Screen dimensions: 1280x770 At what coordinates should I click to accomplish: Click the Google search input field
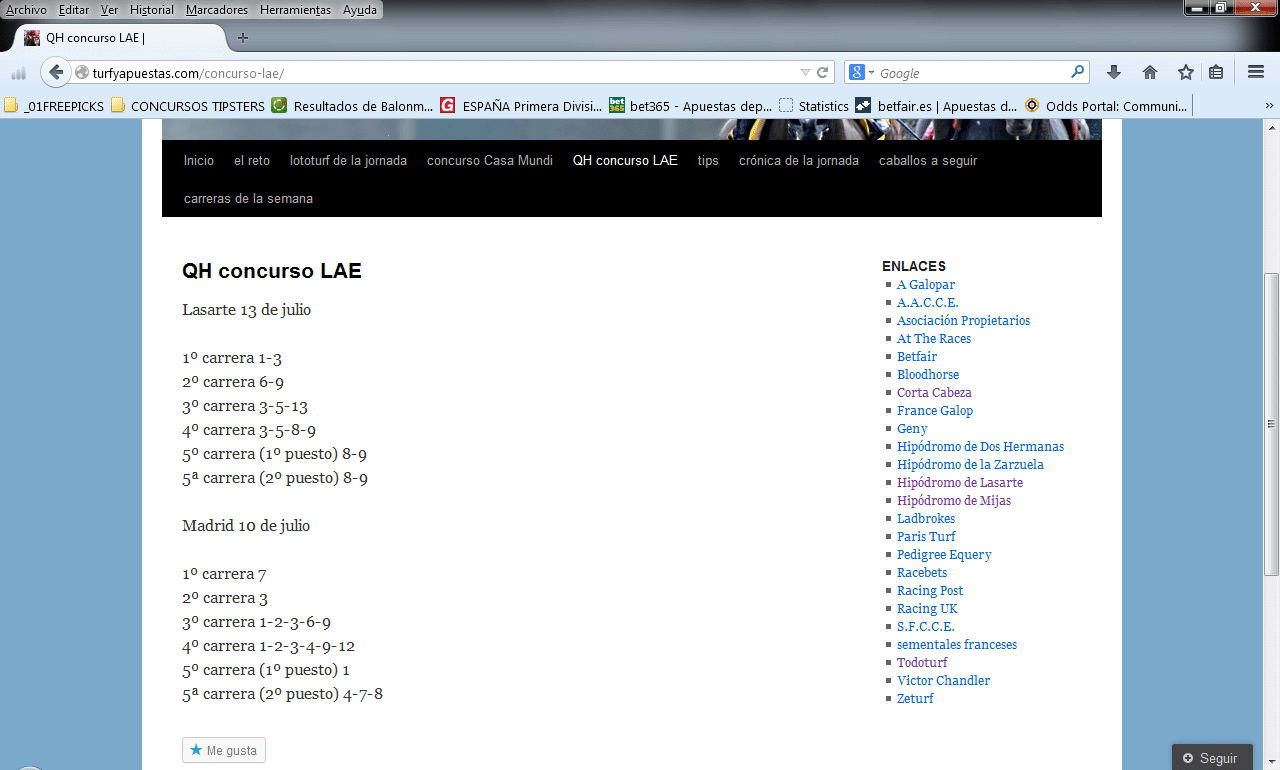coord(970,73)
